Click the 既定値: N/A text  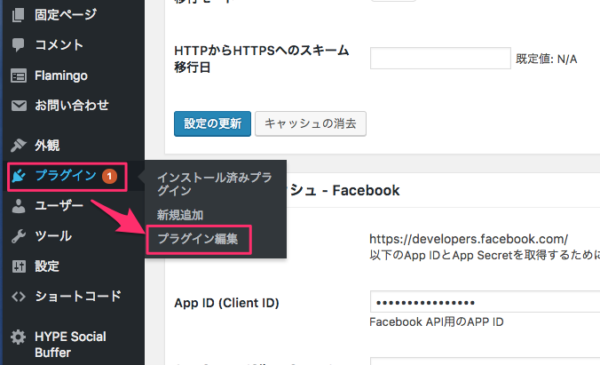point(546,59)
